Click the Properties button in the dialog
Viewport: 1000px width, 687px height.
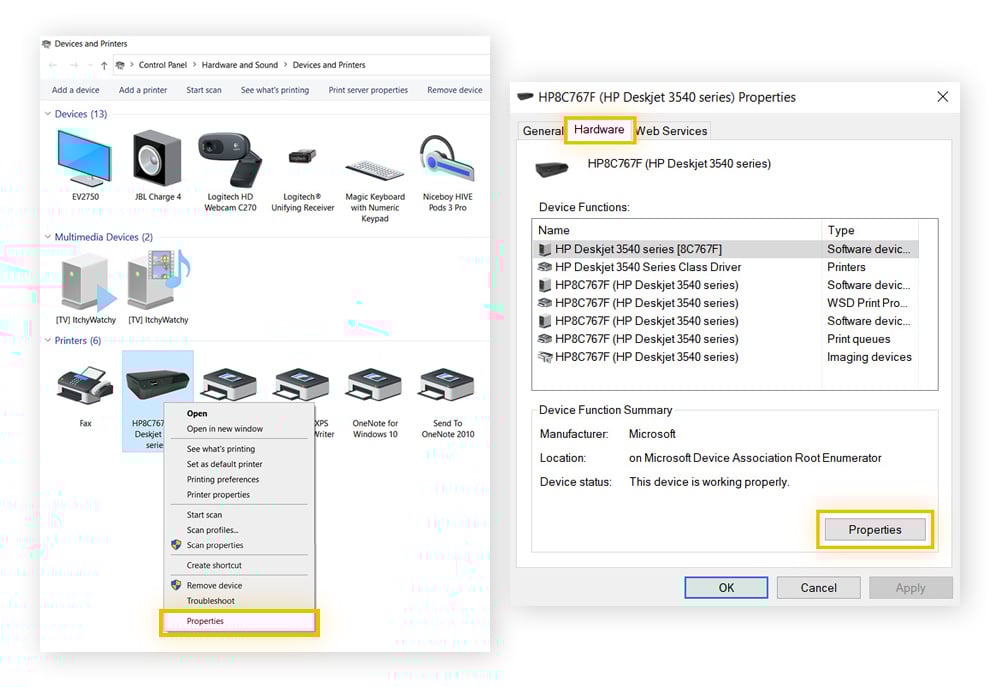click(x=875, y=530)
